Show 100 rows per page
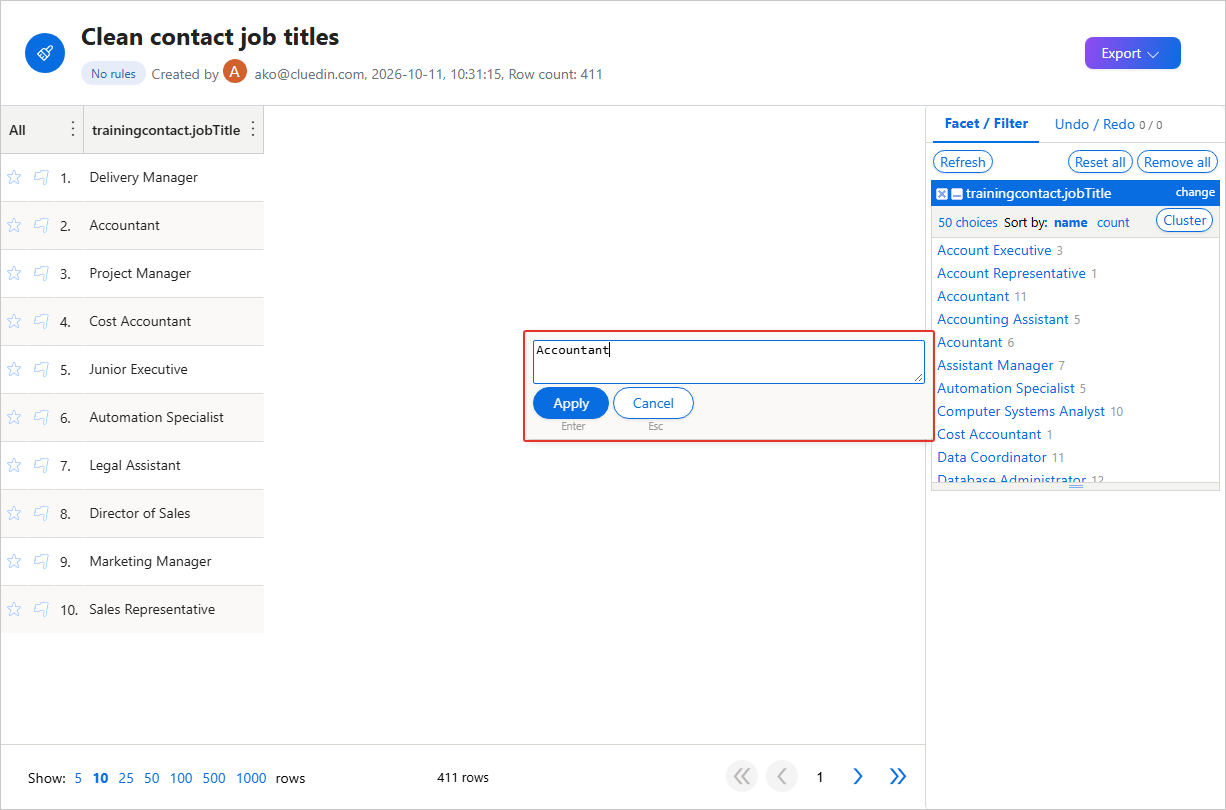 point(181,778)
